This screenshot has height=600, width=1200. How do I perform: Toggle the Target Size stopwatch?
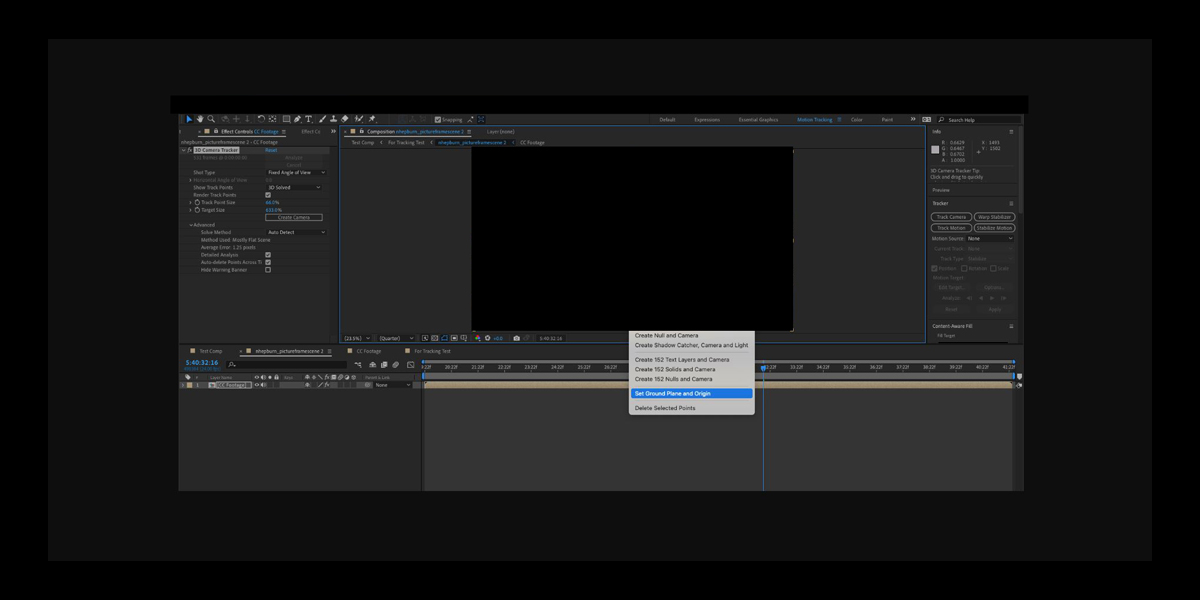(197, 210)
